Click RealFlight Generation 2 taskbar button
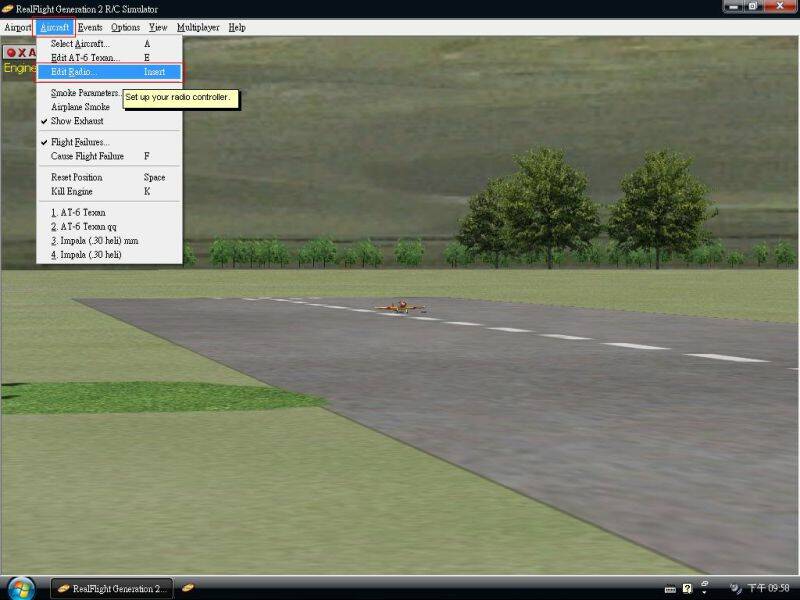Screen dimensions: 800x600 click(x=112, y=589)
